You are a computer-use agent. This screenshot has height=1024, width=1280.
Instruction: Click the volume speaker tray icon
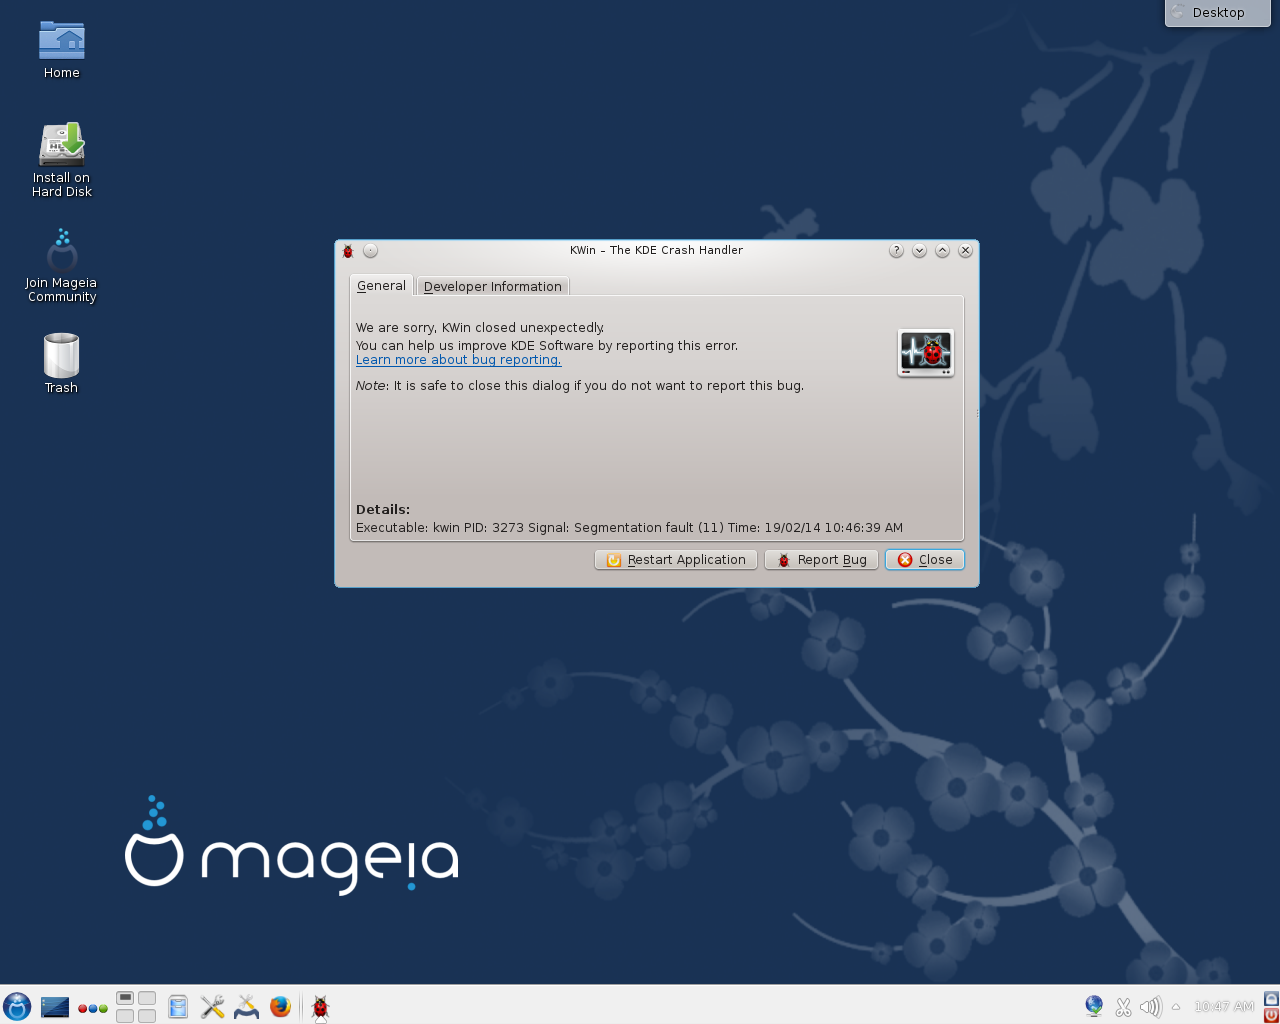point(1150,1007)
